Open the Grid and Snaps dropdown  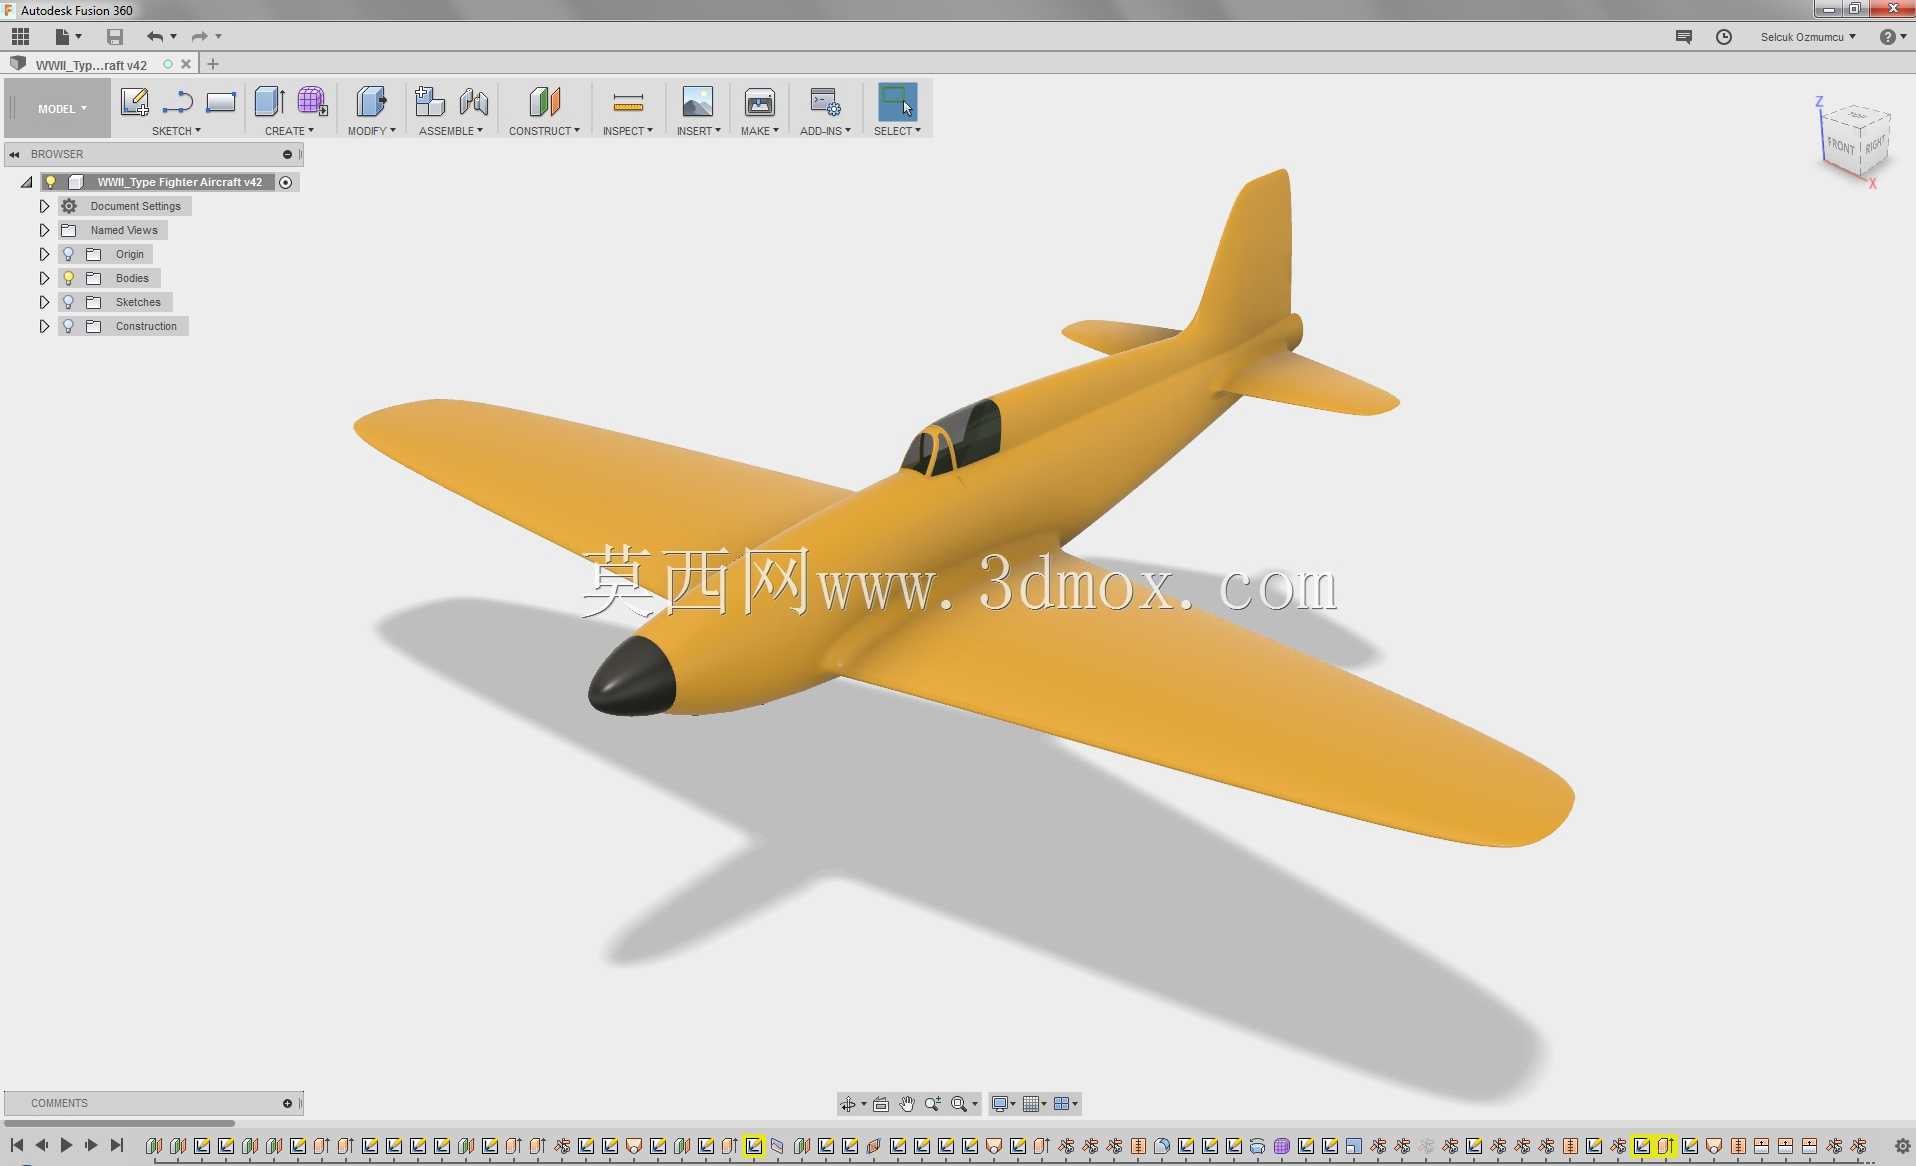pos(1035,1104)
